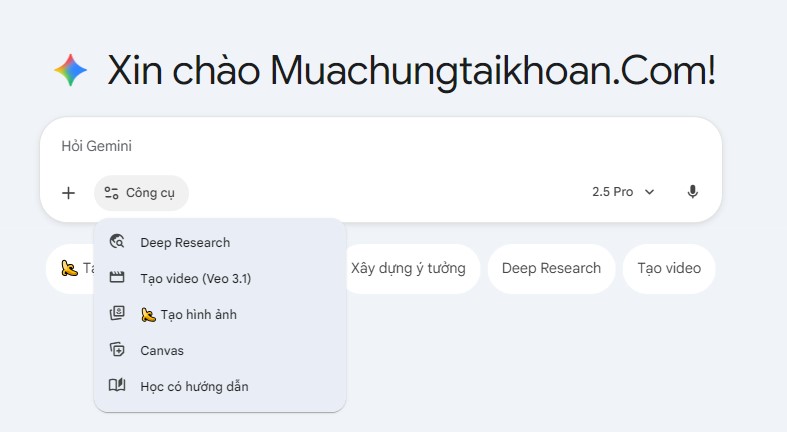Click the Xin chào Muachungtaikhoan.Com! greeting text
Image resolution: width=787 pixels, height=432 pixels.
click(412, 71)
